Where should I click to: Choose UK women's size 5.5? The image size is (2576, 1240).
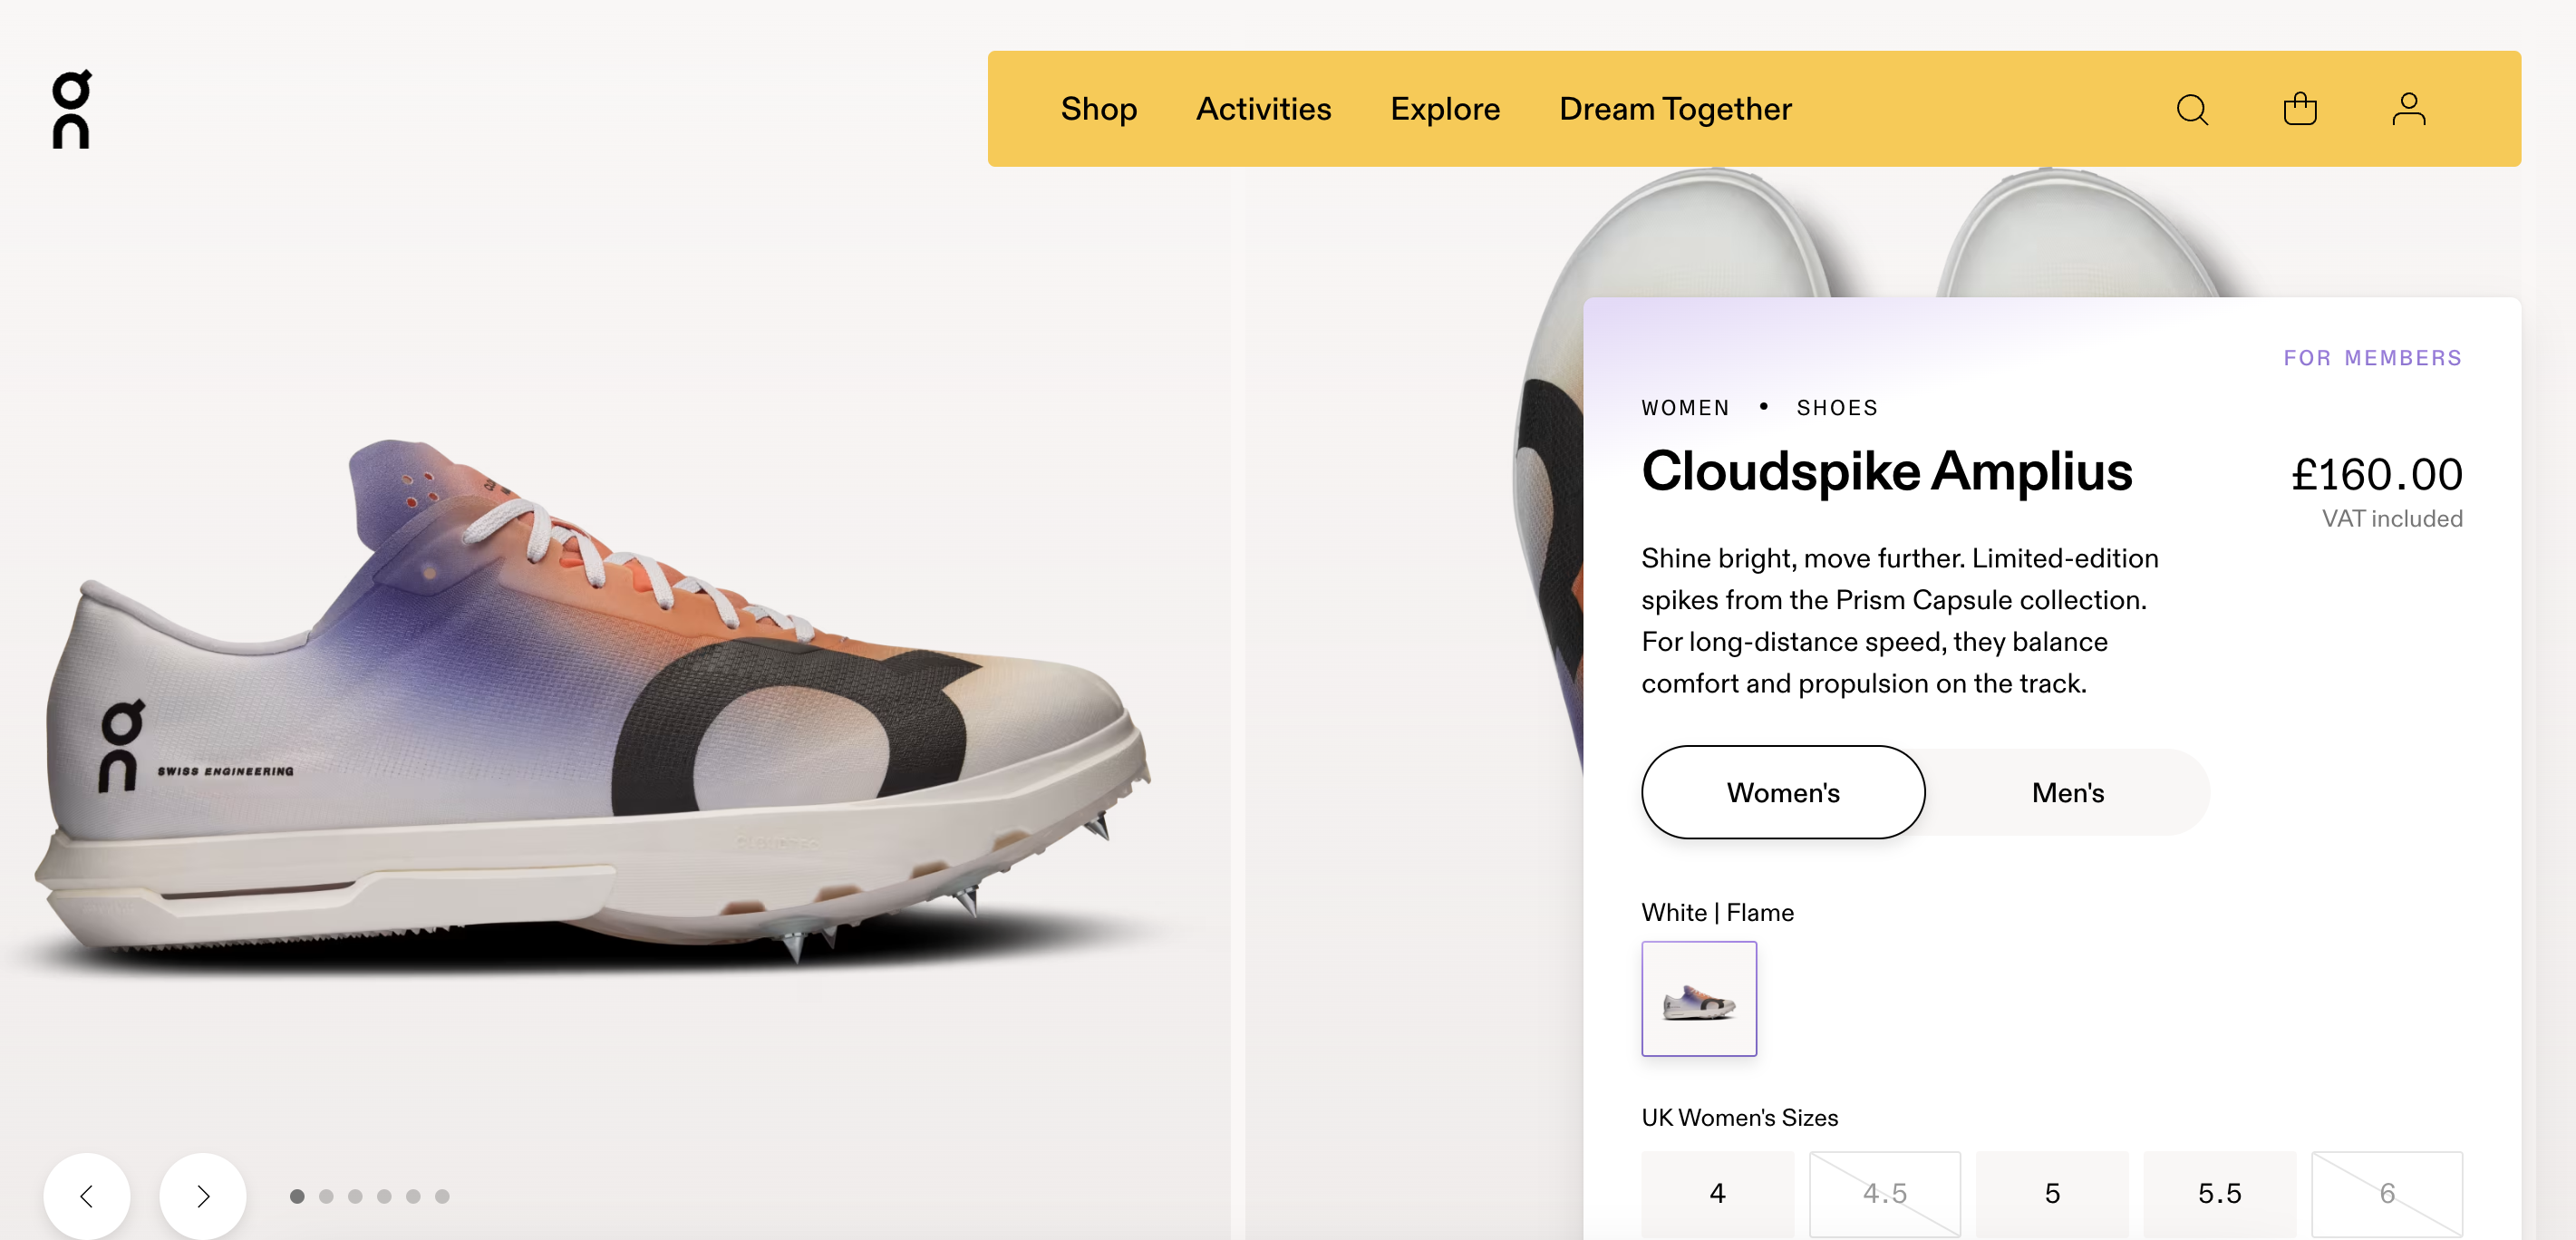point(2219,1193)
